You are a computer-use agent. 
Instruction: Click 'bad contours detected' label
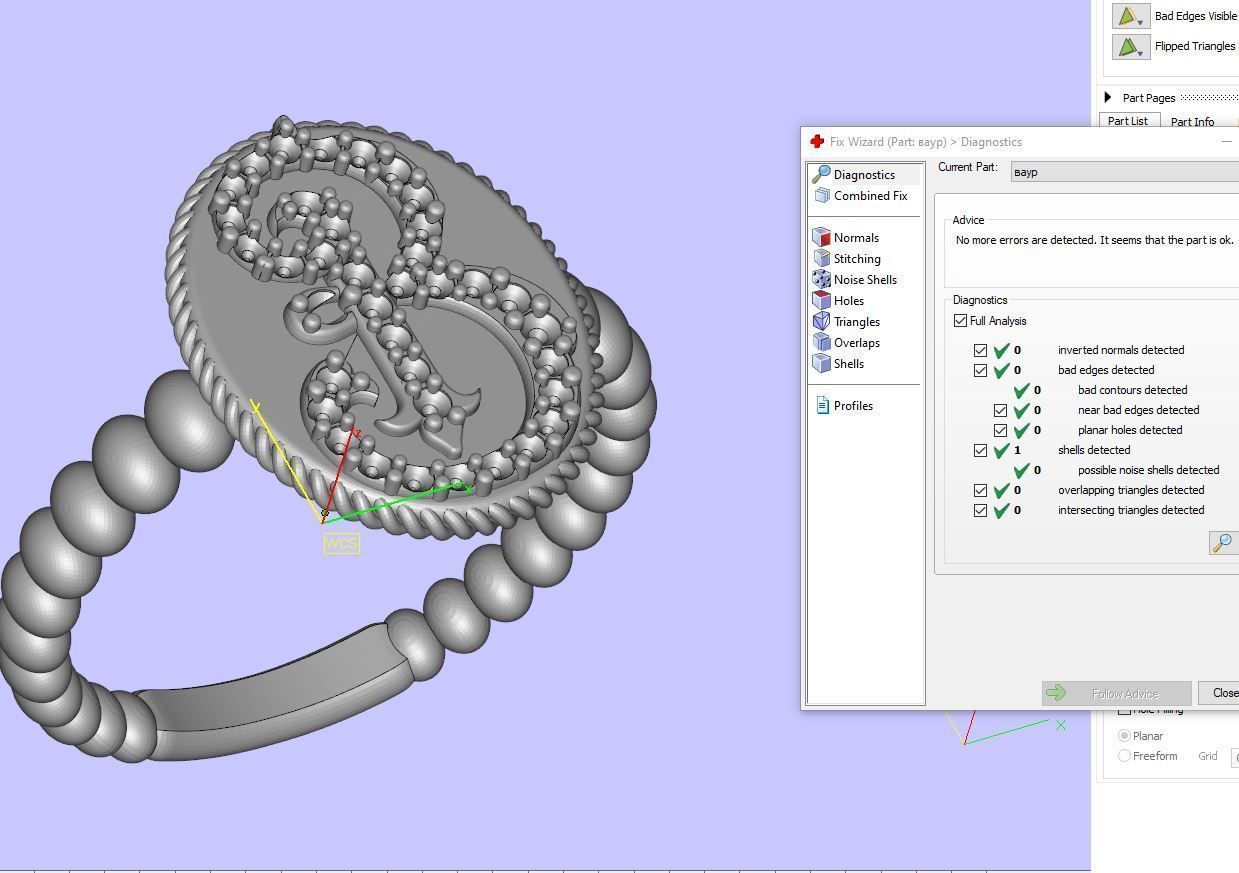tap(1132, 390)
